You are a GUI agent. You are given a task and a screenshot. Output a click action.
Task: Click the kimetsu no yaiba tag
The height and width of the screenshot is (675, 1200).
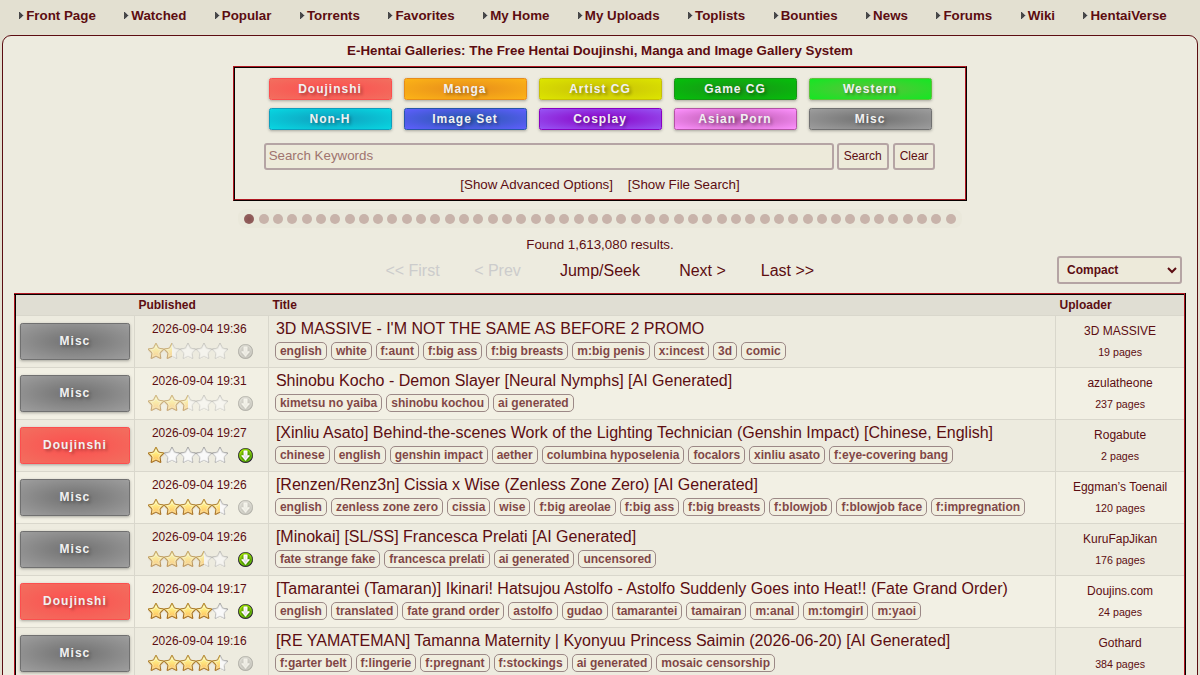point(329,403)
